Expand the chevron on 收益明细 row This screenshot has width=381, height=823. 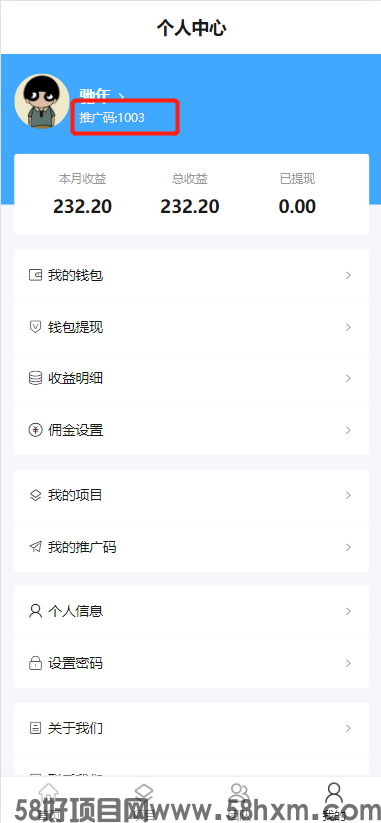348,378
